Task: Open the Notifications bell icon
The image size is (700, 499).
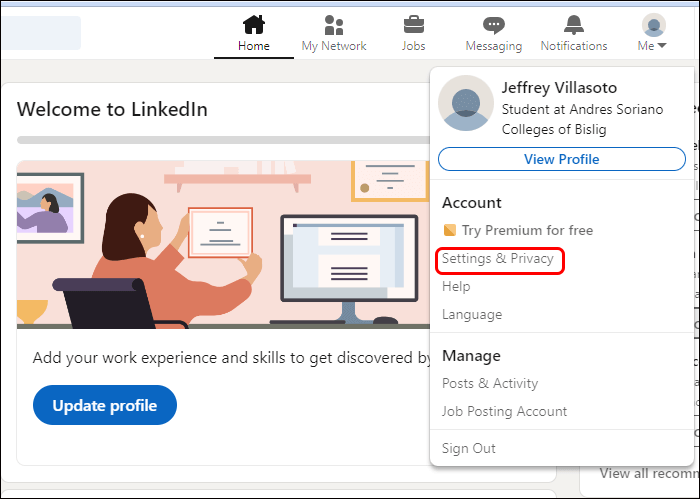Action: [x=574, y=25]
